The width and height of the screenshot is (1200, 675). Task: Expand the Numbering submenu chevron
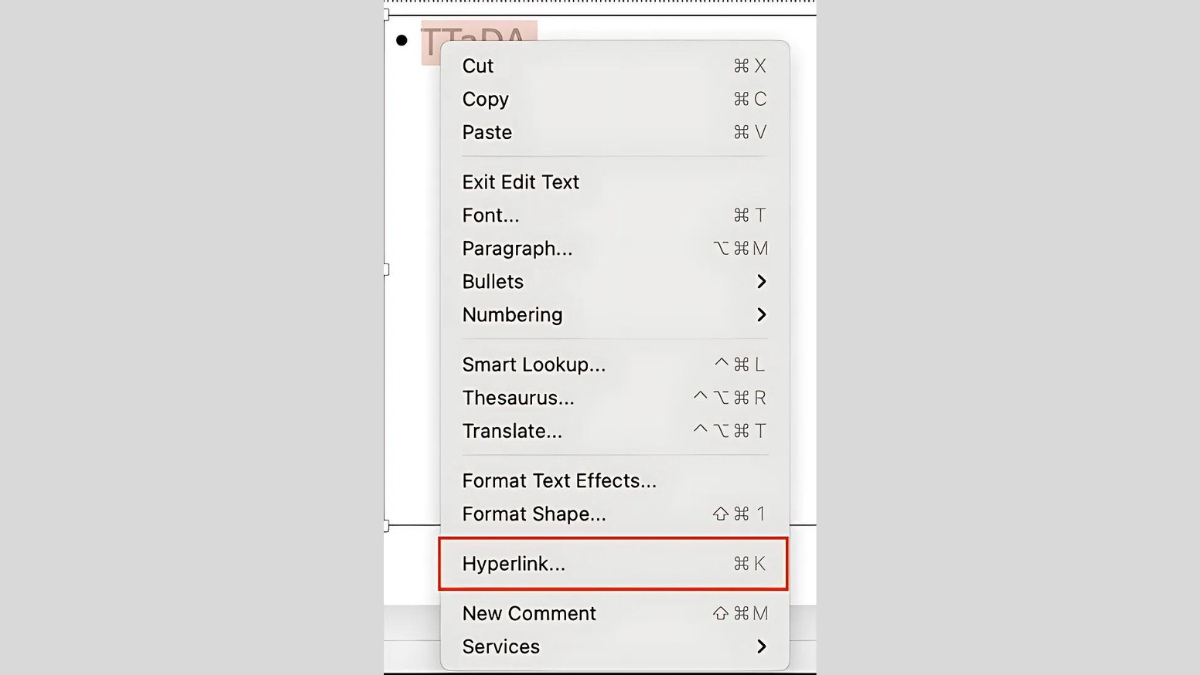click(761, 314)
